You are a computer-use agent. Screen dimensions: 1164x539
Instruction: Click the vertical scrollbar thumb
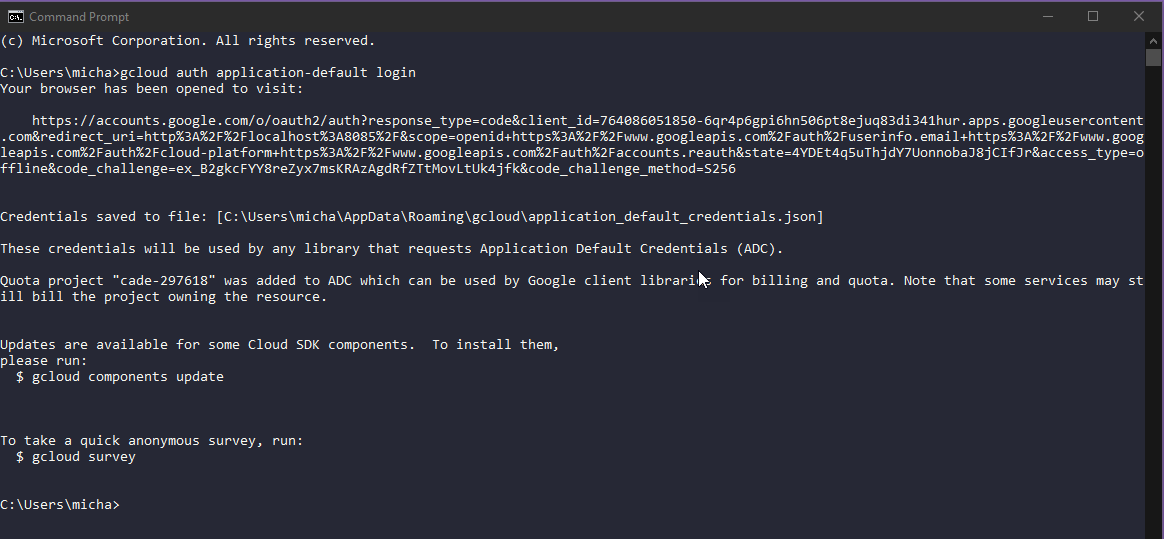(1153, 57)
